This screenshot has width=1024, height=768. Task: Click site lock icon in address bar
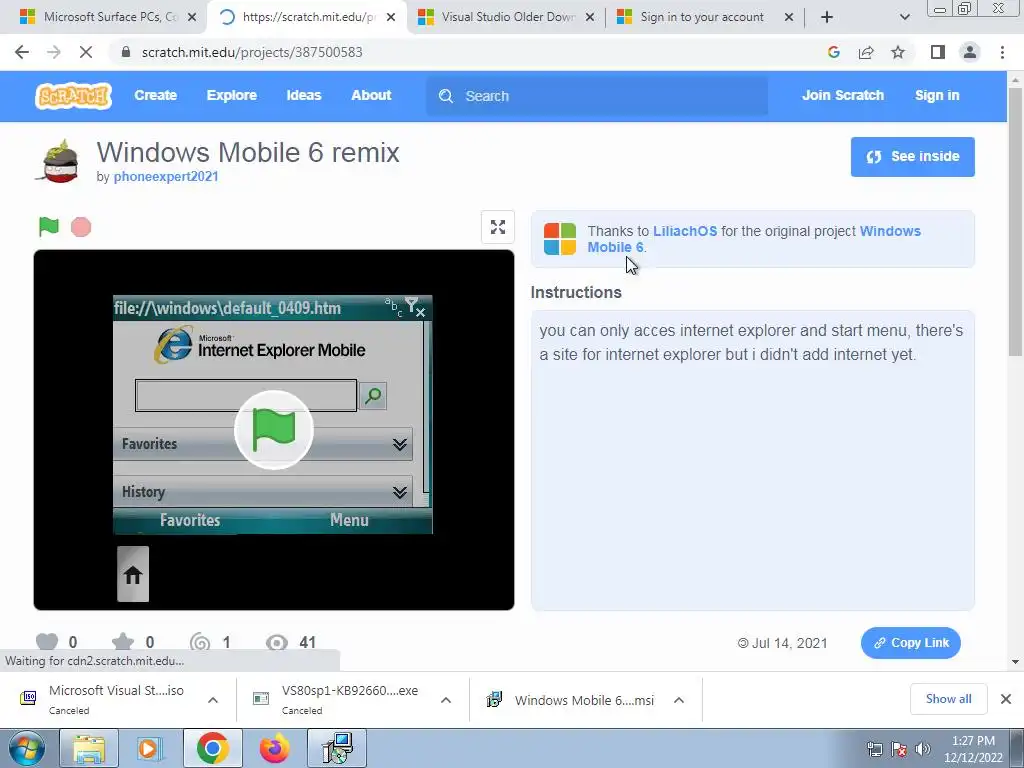coord(126,52)
